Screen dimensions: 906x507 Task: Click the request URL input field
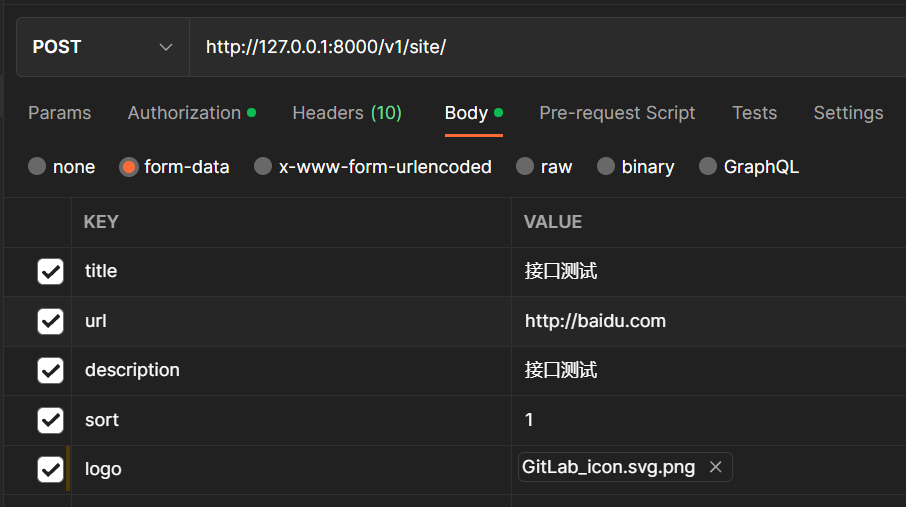548,47
